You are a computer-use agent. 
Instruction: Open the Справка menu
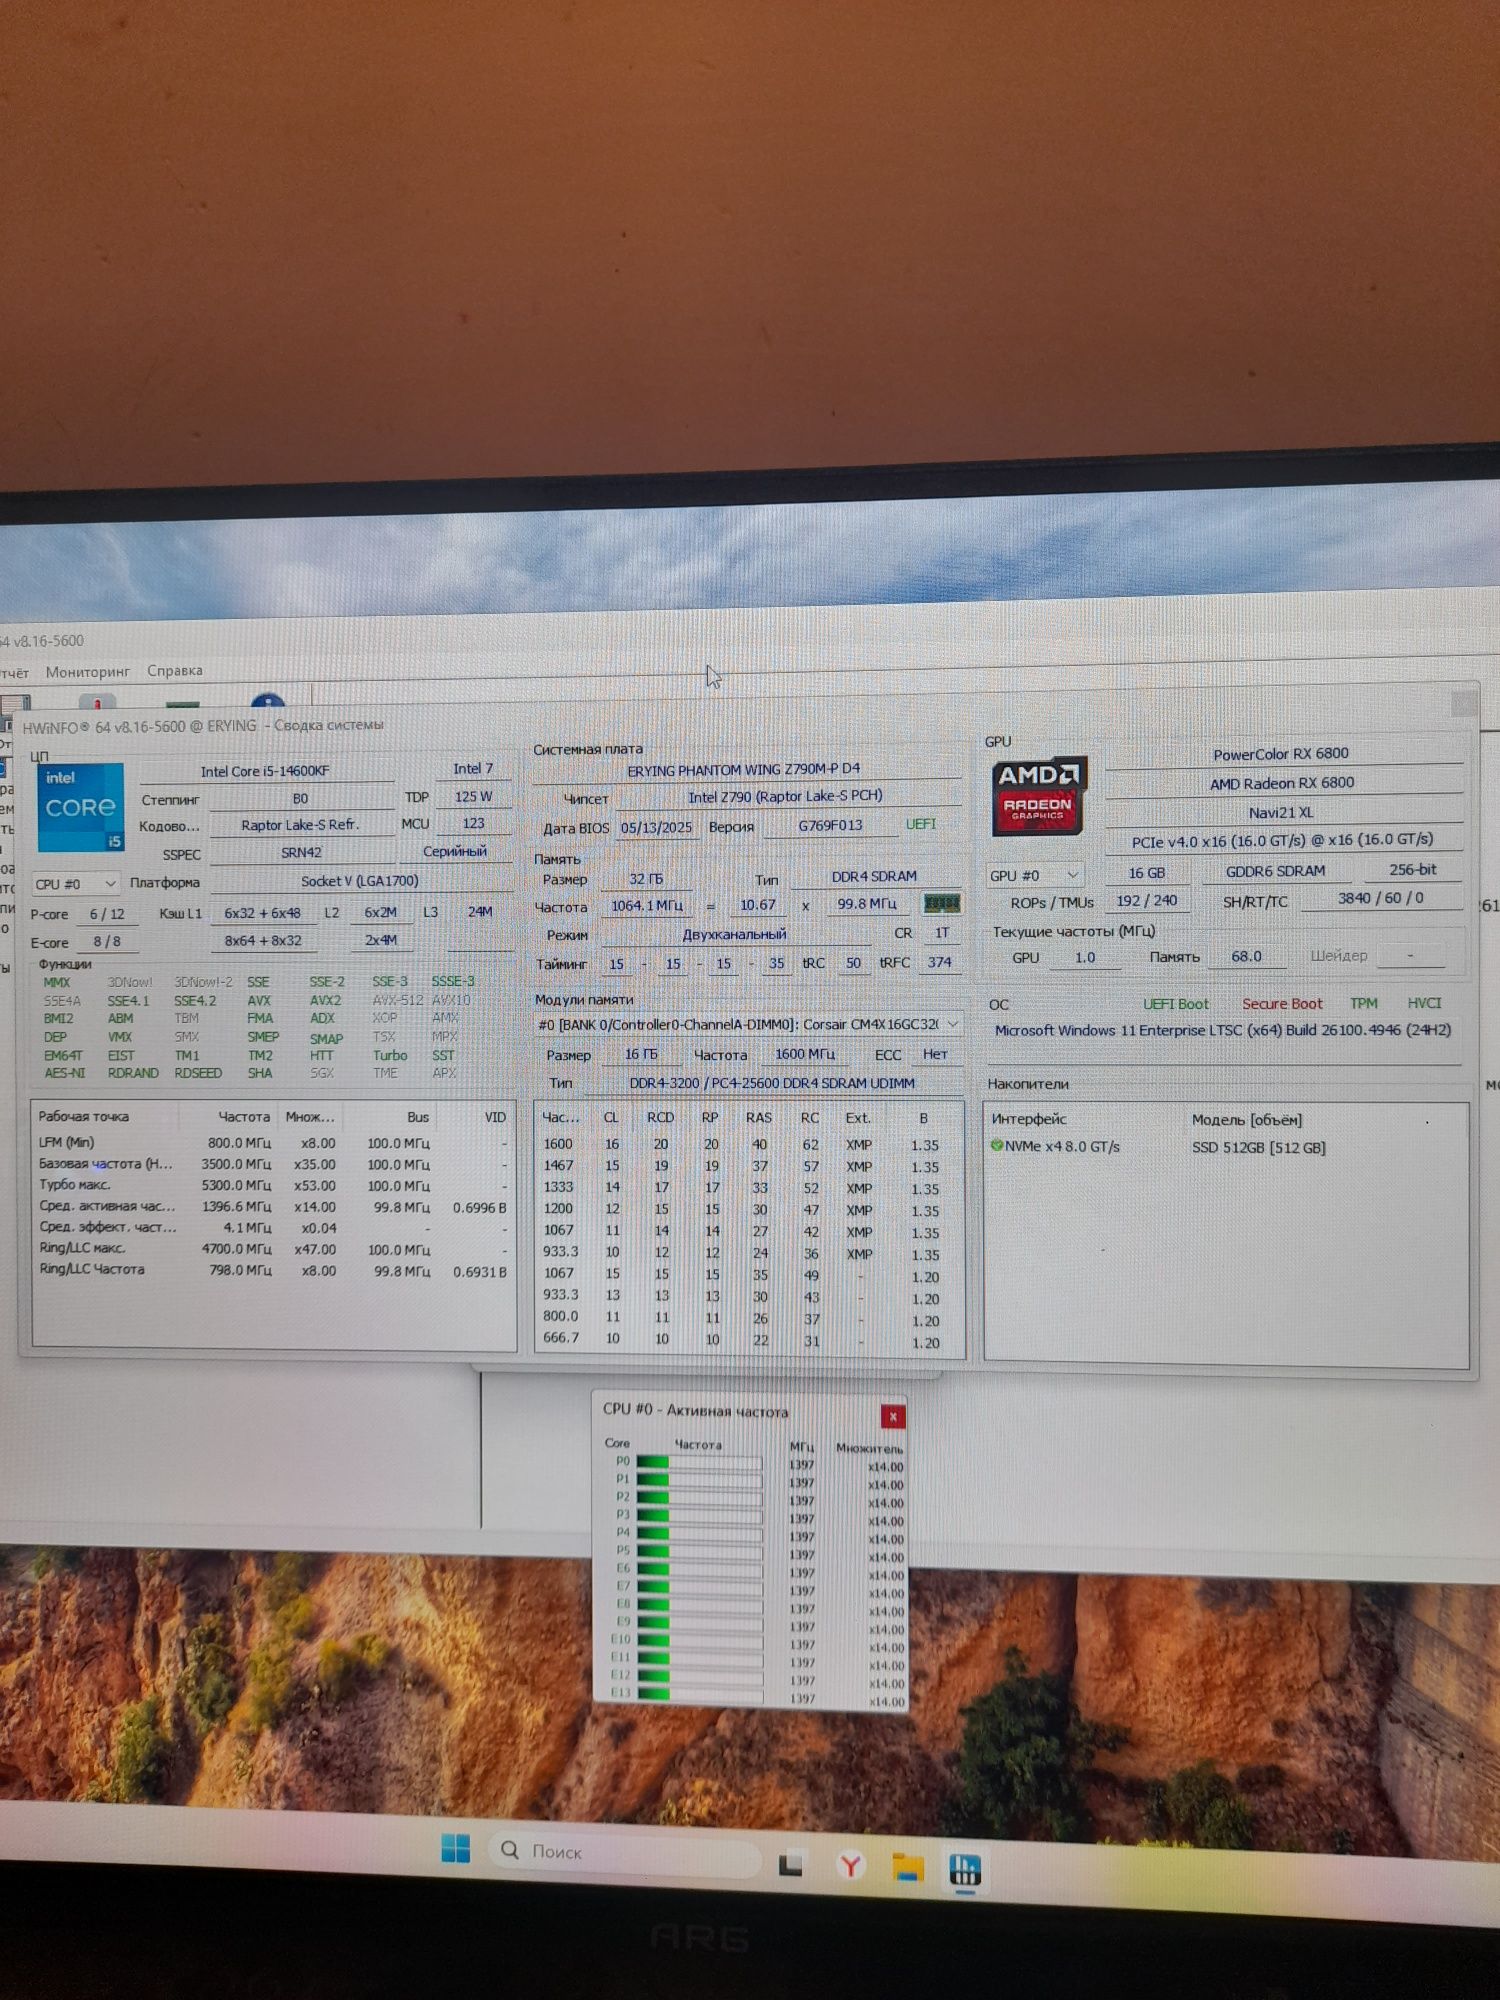click(x=175, y=670)
